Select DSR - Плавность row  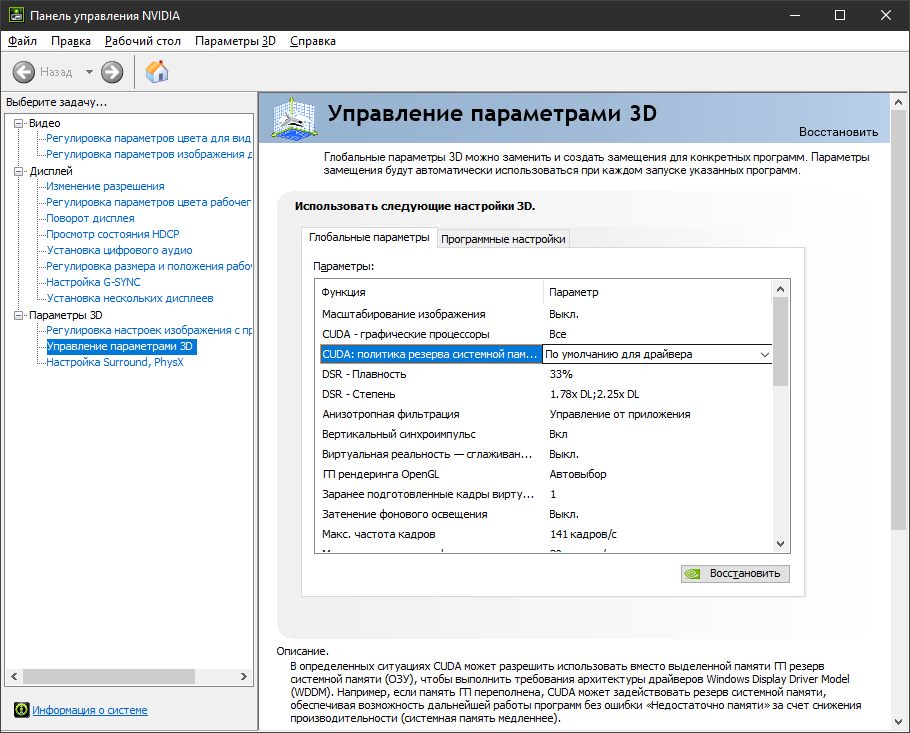(546, 374)
